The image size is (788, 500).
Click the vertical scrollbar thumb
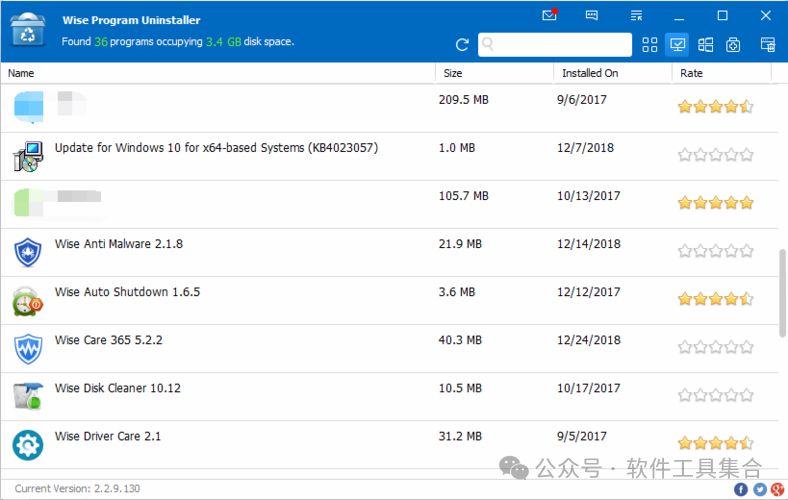pyautogui.click(x=782, y=293)
